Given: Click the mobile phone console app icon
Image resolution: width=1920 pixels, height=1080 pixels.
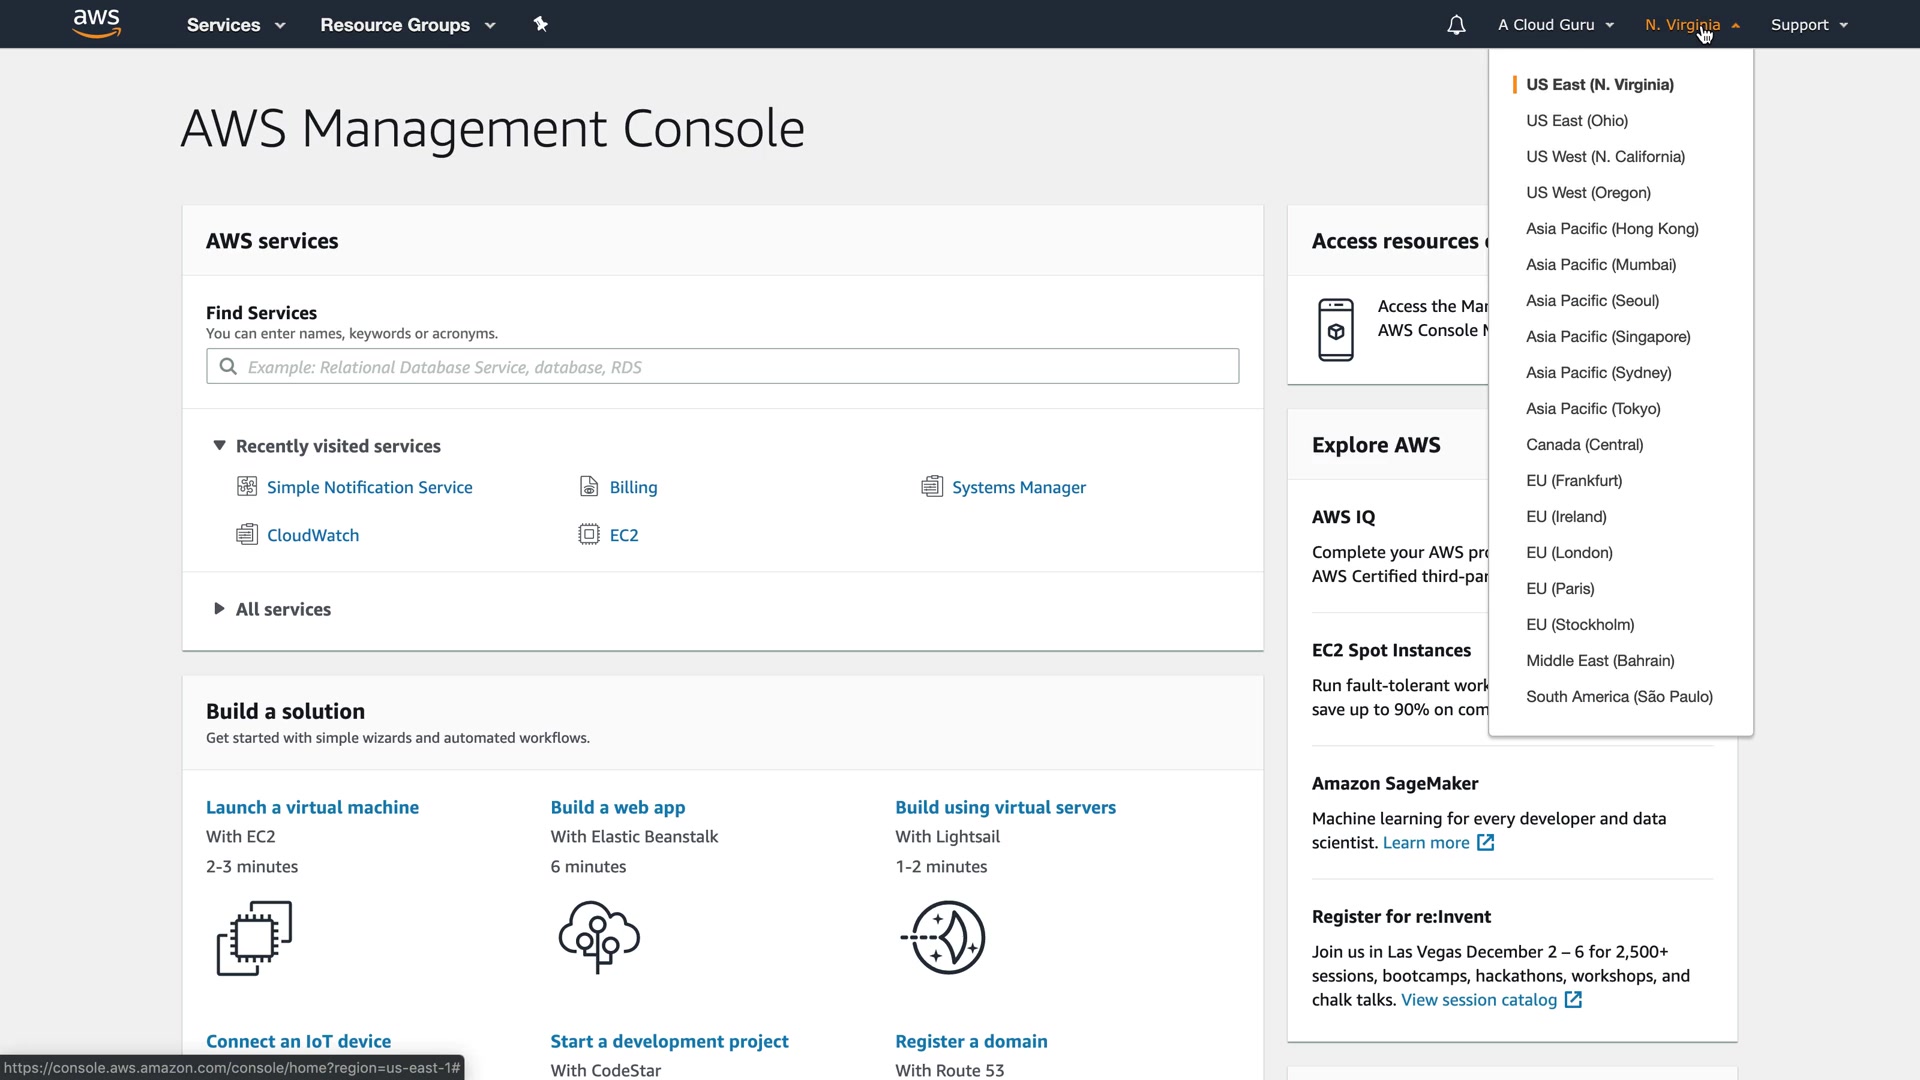Looking at the screenshot, I should pos(1335,330).
